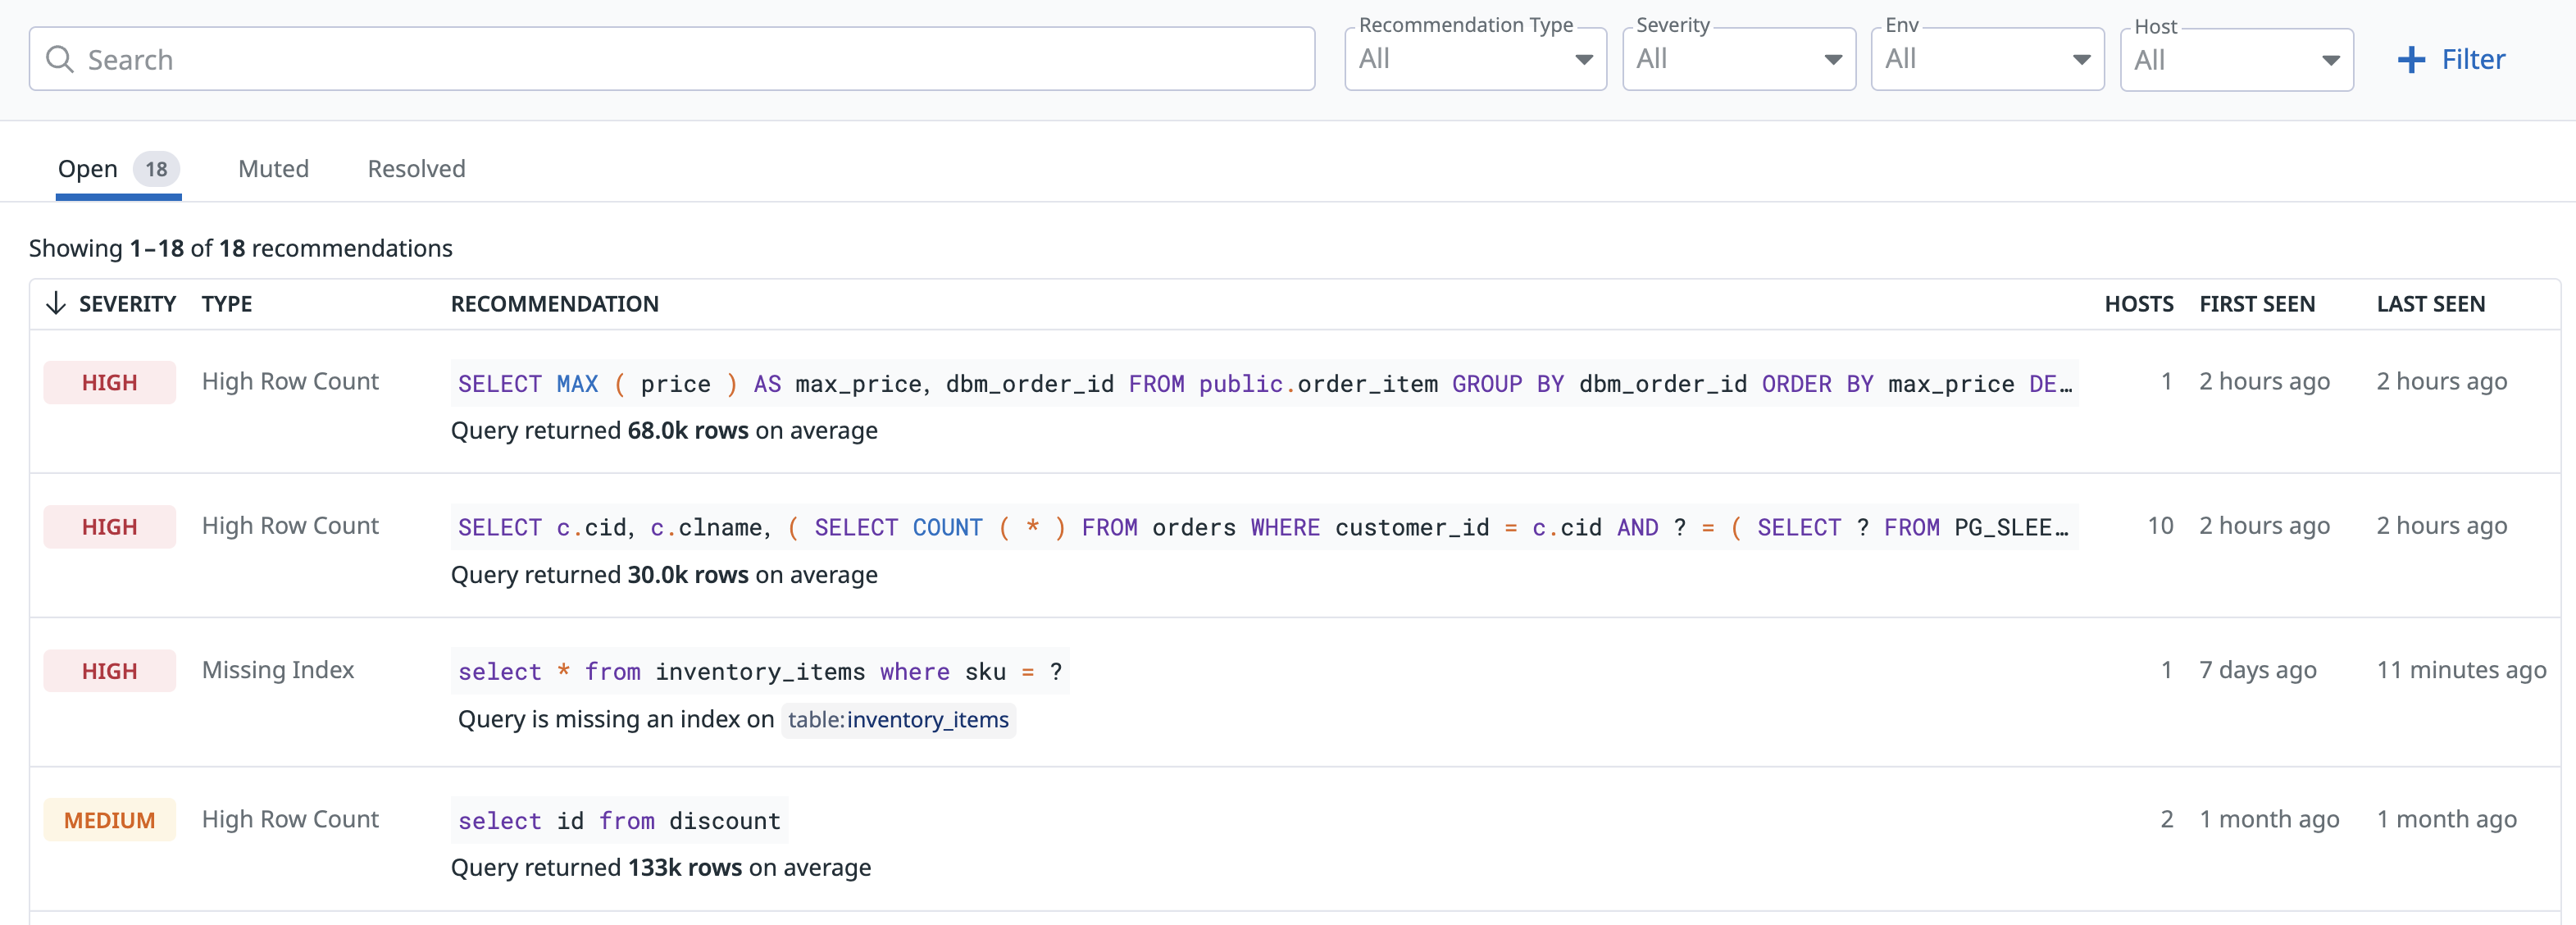The width and height of the screenshot is (2576, 925).
Task: Add a new Filter
Action: tap(2452, 60)
